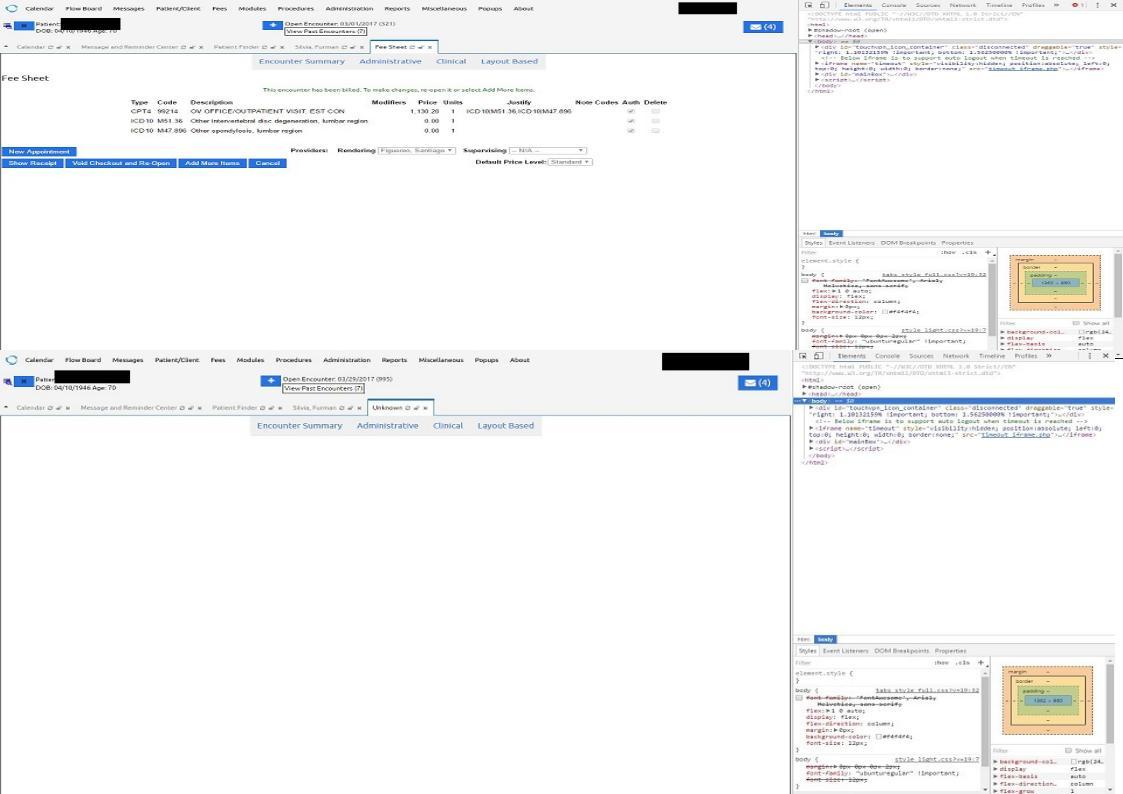Image resolution: width=1123 pixels, height=794 pixels.
Task: Toggle DevTools device toolbar icon, lower screenshot
Action: pyautogui.click(x=818, y=356)
